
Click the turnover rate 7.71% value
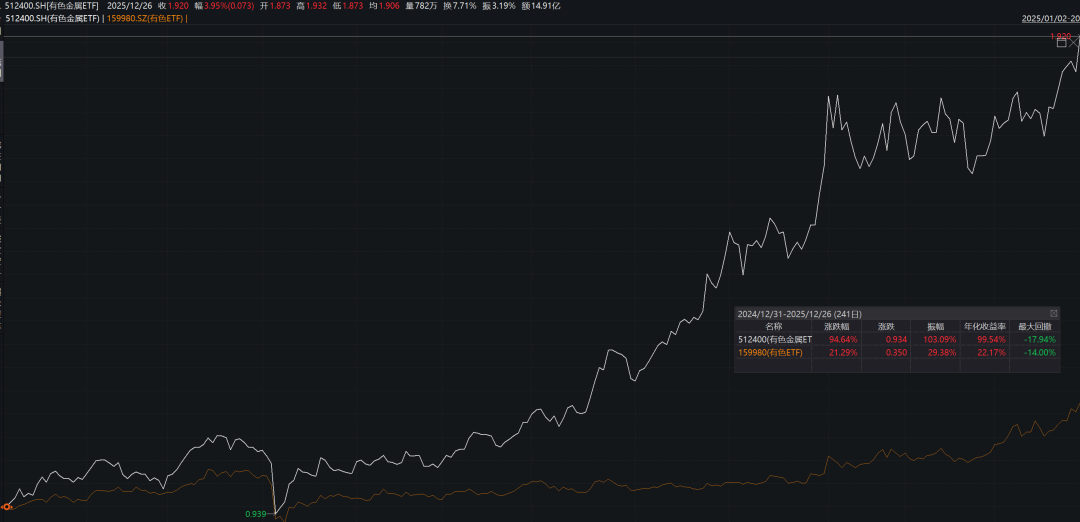[464, 6]
